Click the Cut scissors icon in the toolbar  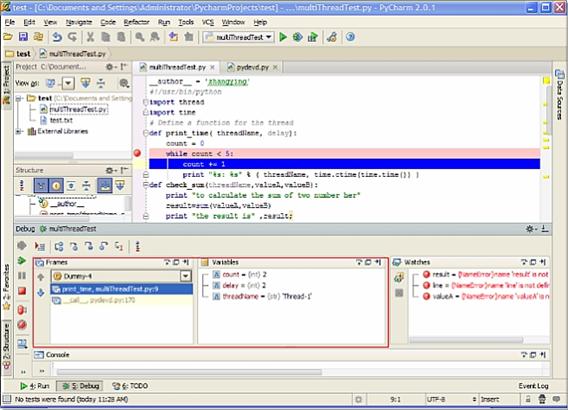91,37
